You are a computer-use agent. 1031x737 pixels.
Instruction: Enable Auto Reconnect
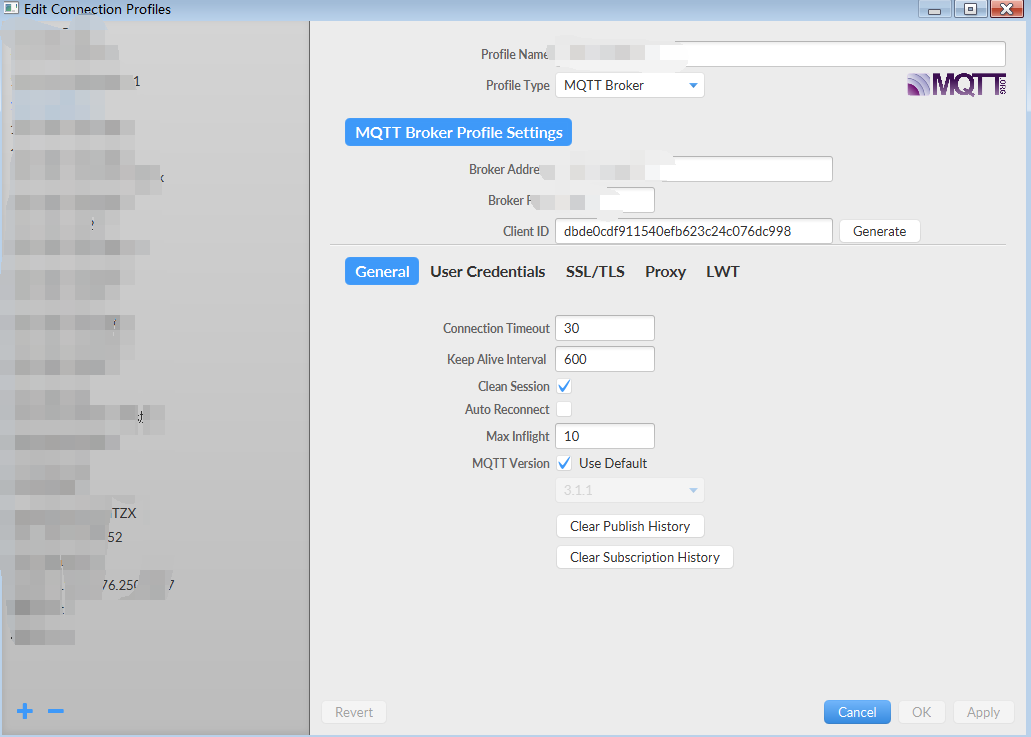pyautogui.click(x=564, y=408)
